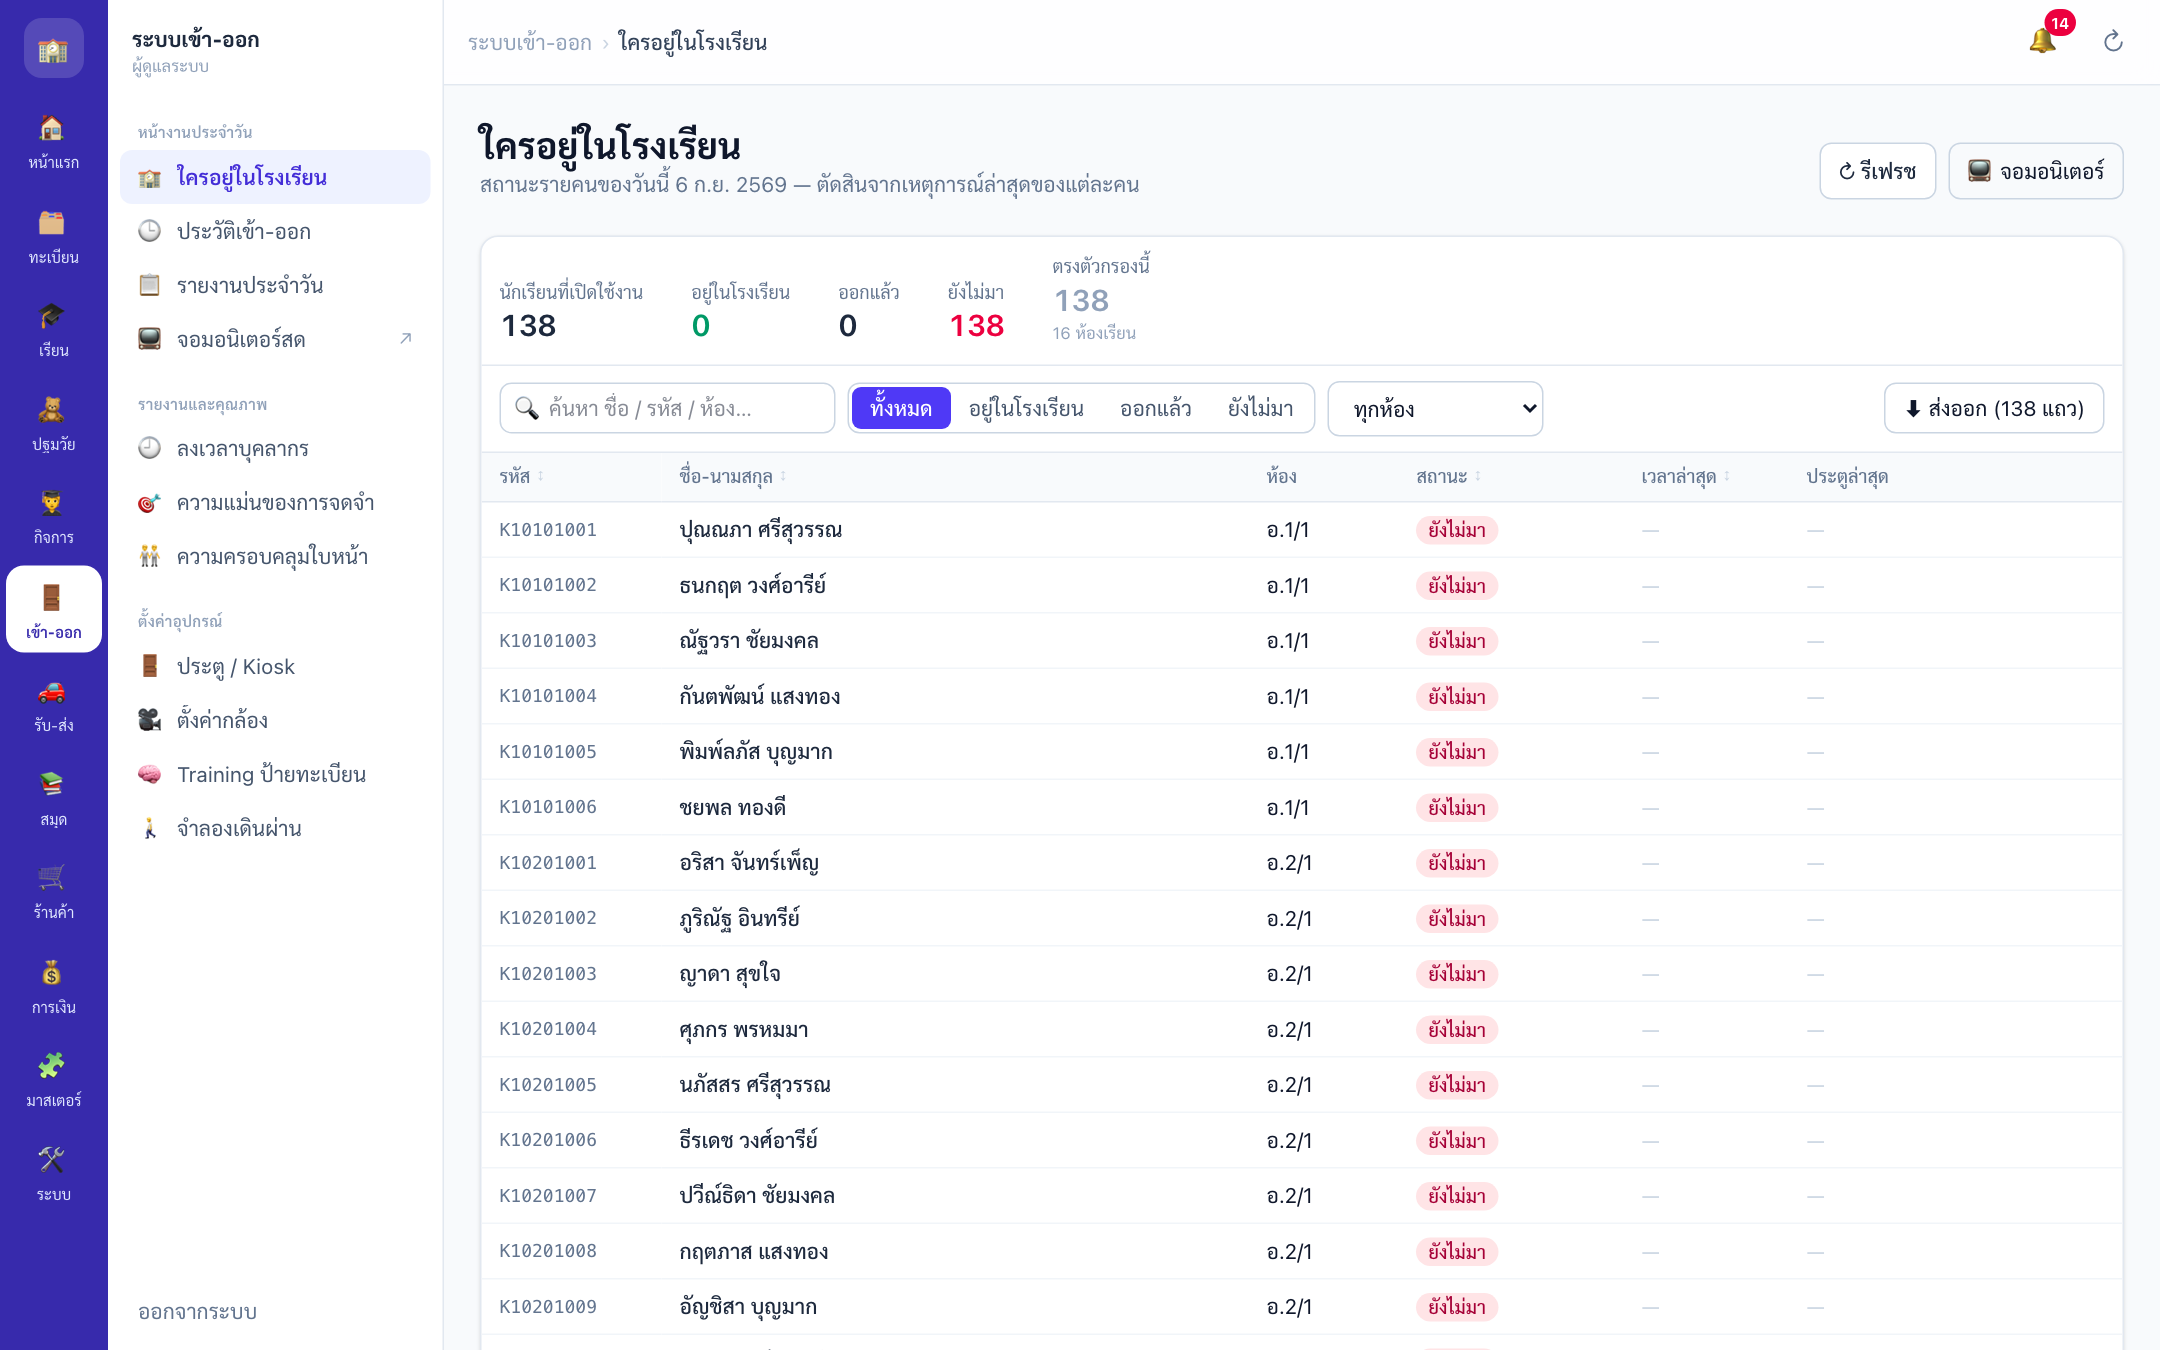Open สมุด module with books icon
The height and width of the screenshot is (1350, 2160).
[x=54, y=798]
